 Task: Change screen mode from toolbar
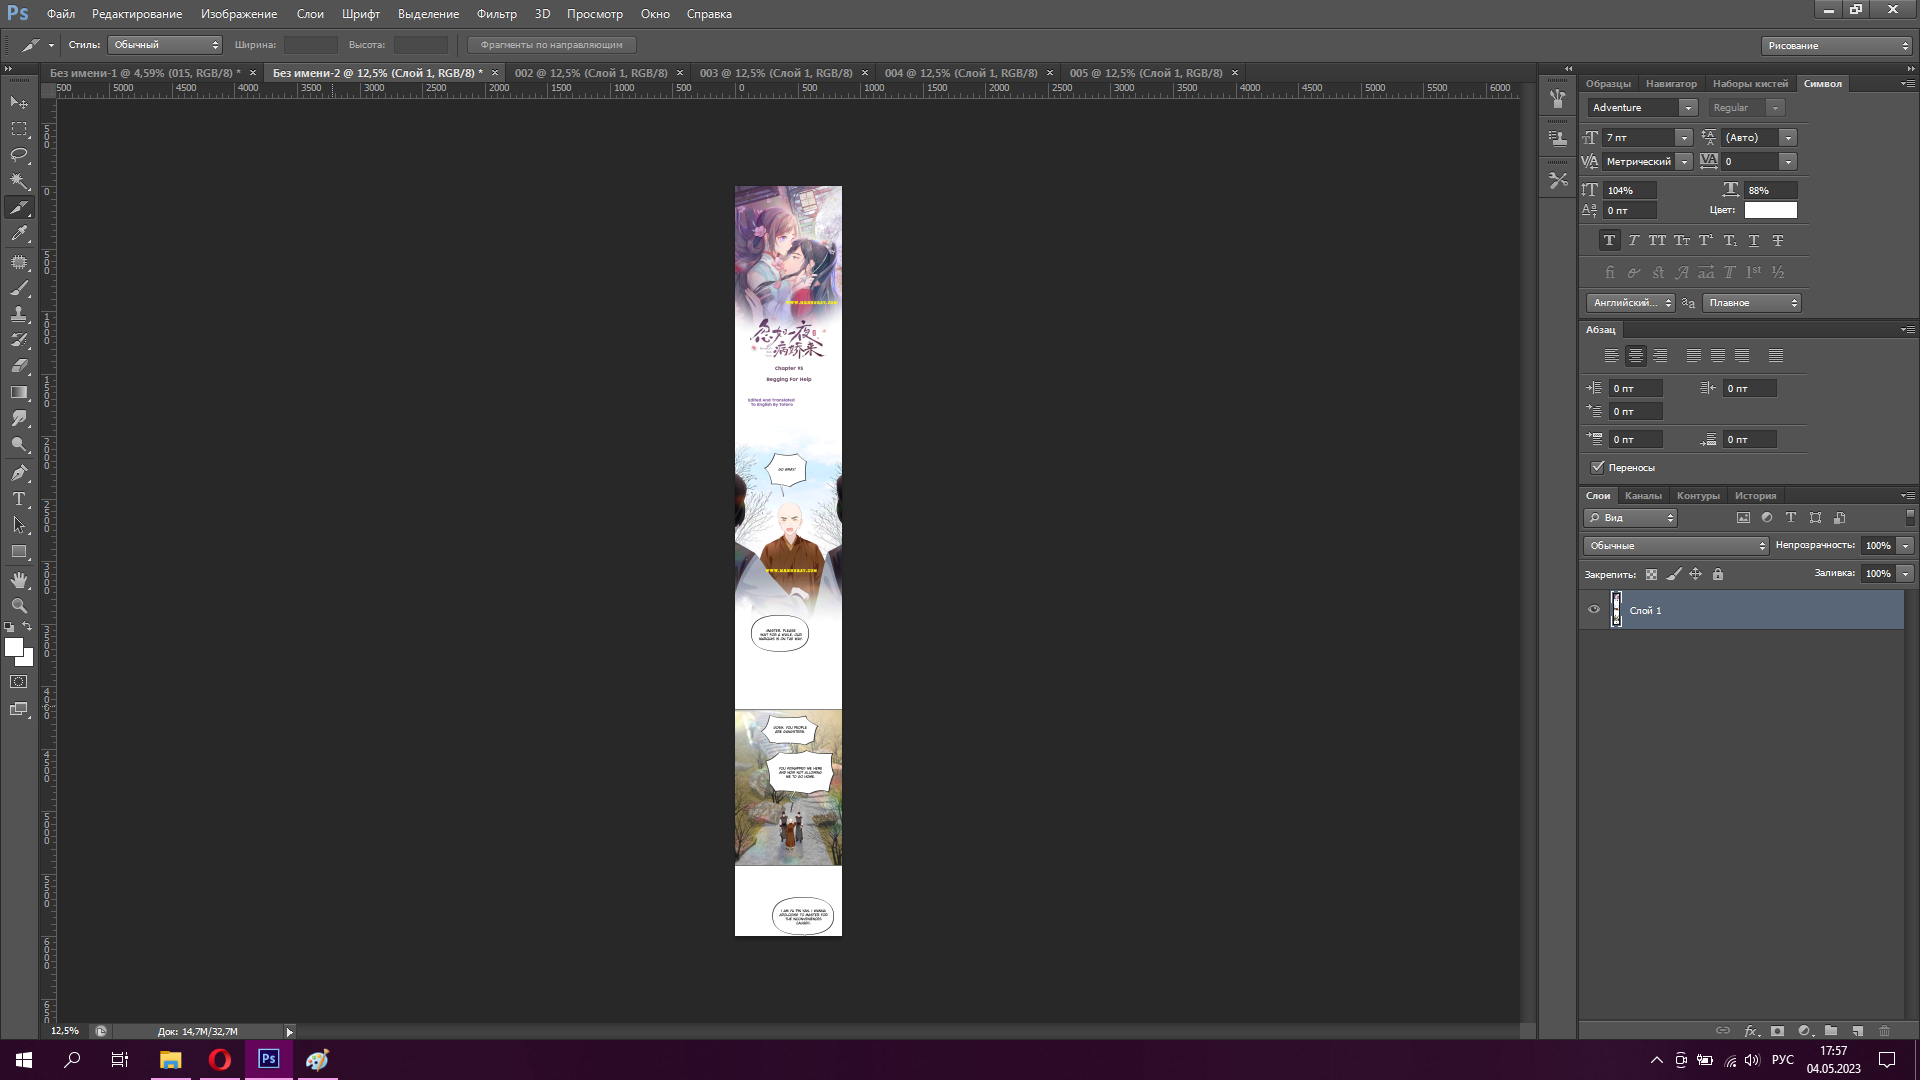[x=19, y=709]
